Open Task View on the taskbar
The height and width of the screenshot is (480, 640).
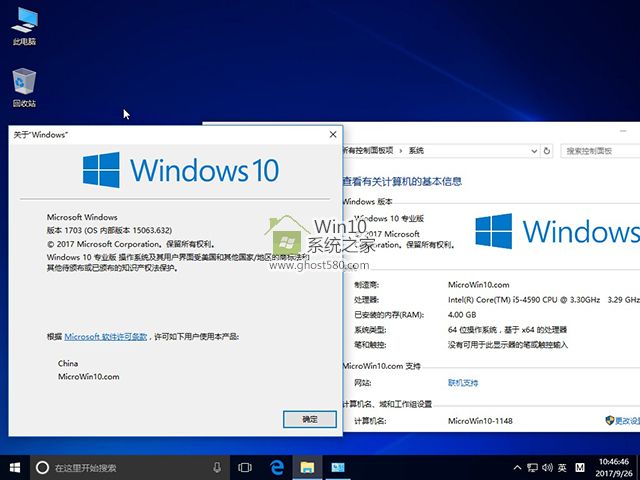pyautogui.click(x=245, y=468)
